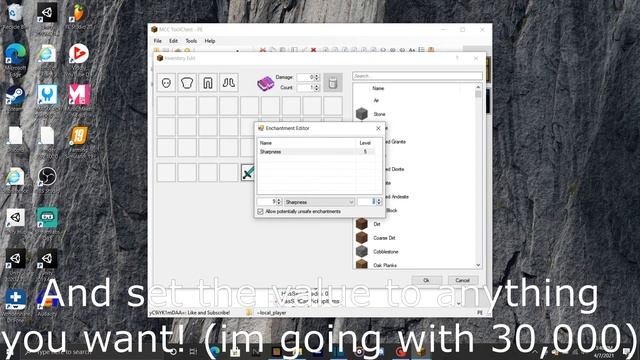Image resolution: width=640 pixels, height=360 pixels.
Task: Click the Level value 5 cell
Action: 365,152
